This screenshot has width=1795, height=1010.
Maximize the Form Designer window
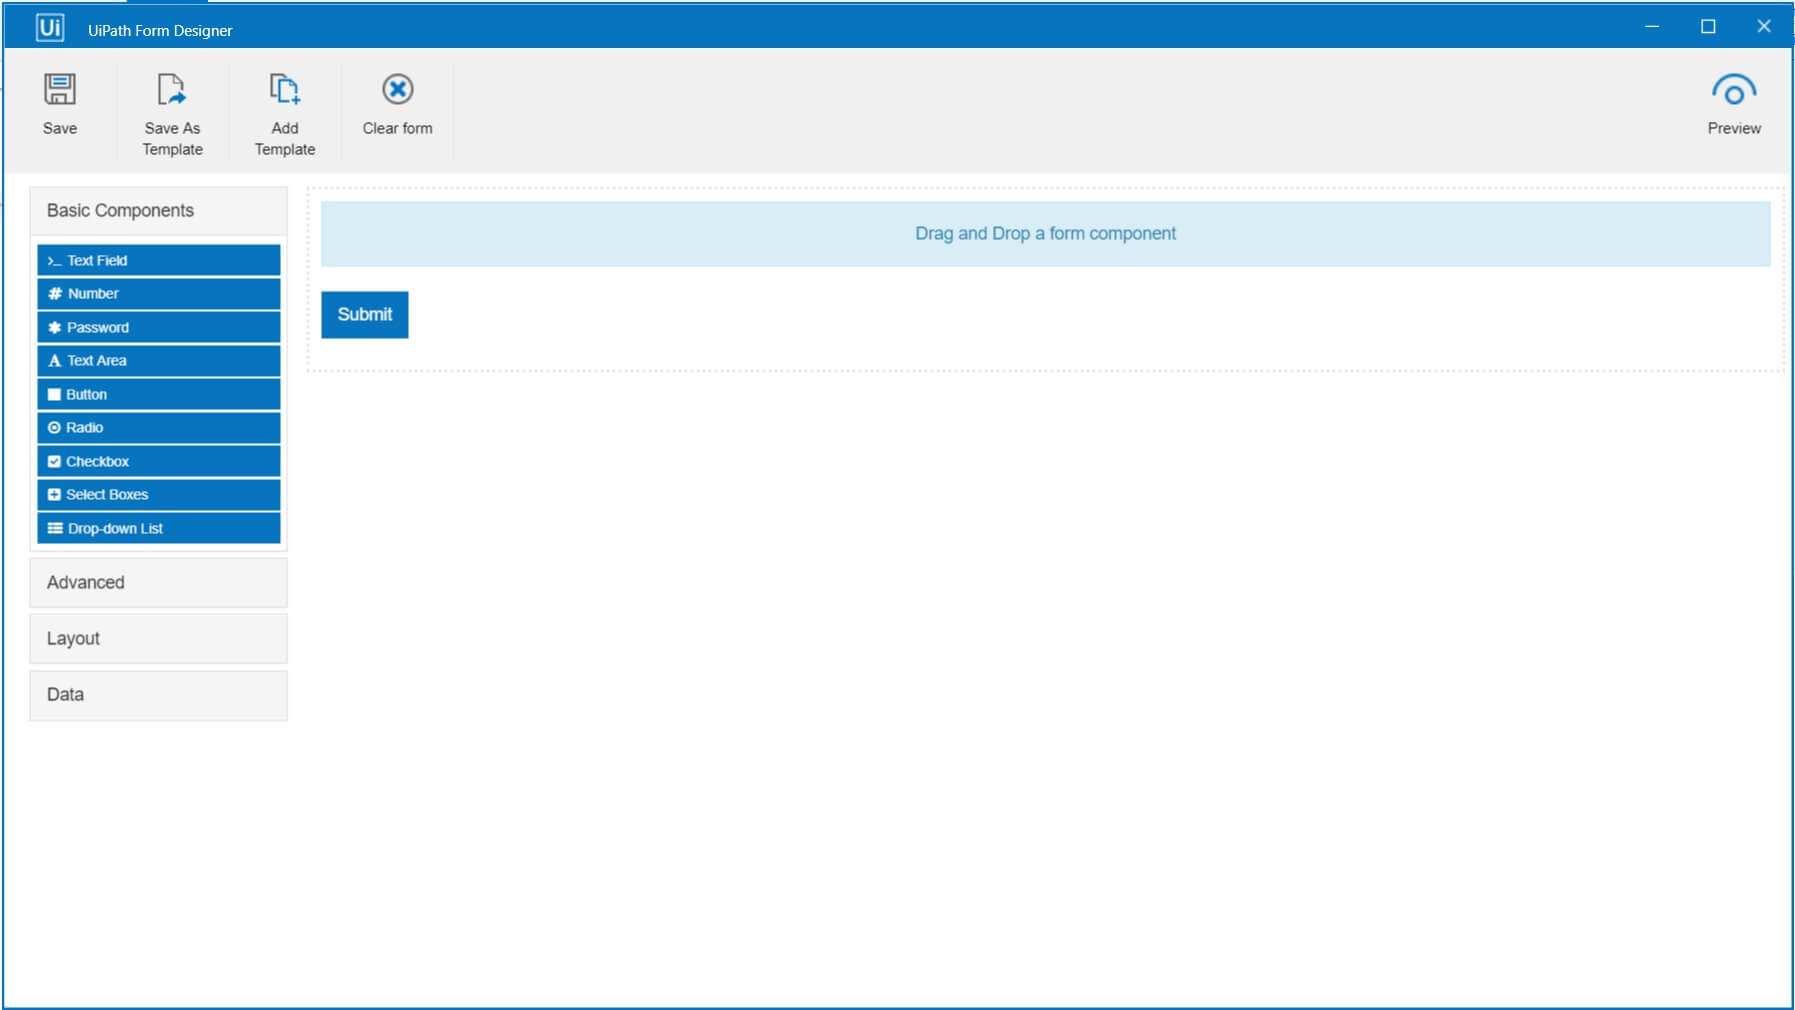[x=1708, y=27]
